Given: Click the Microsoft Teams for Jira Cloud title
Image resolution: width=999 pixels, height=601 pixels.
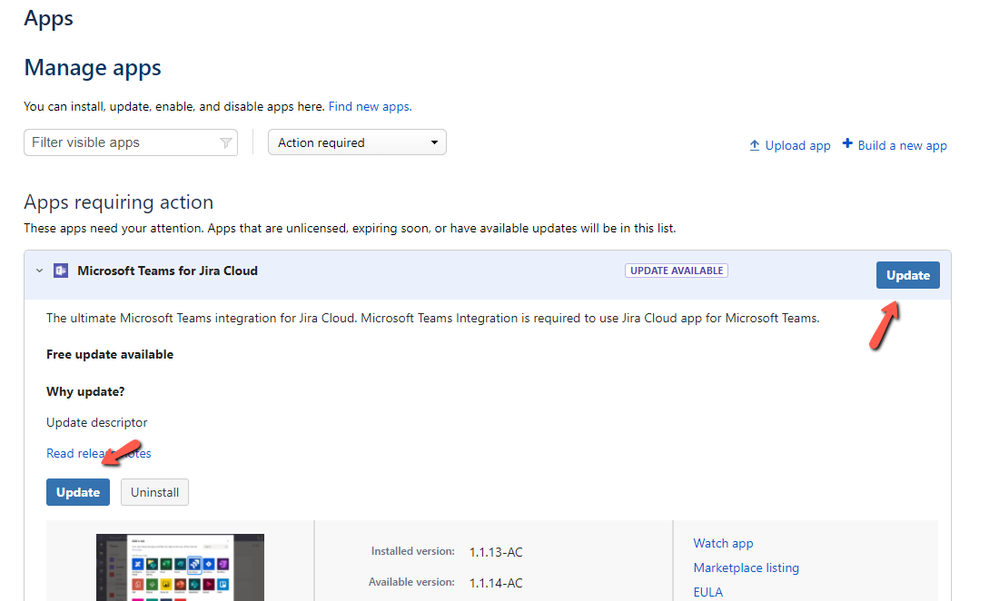Looking at the screenshot, I should tap(168, 271).
